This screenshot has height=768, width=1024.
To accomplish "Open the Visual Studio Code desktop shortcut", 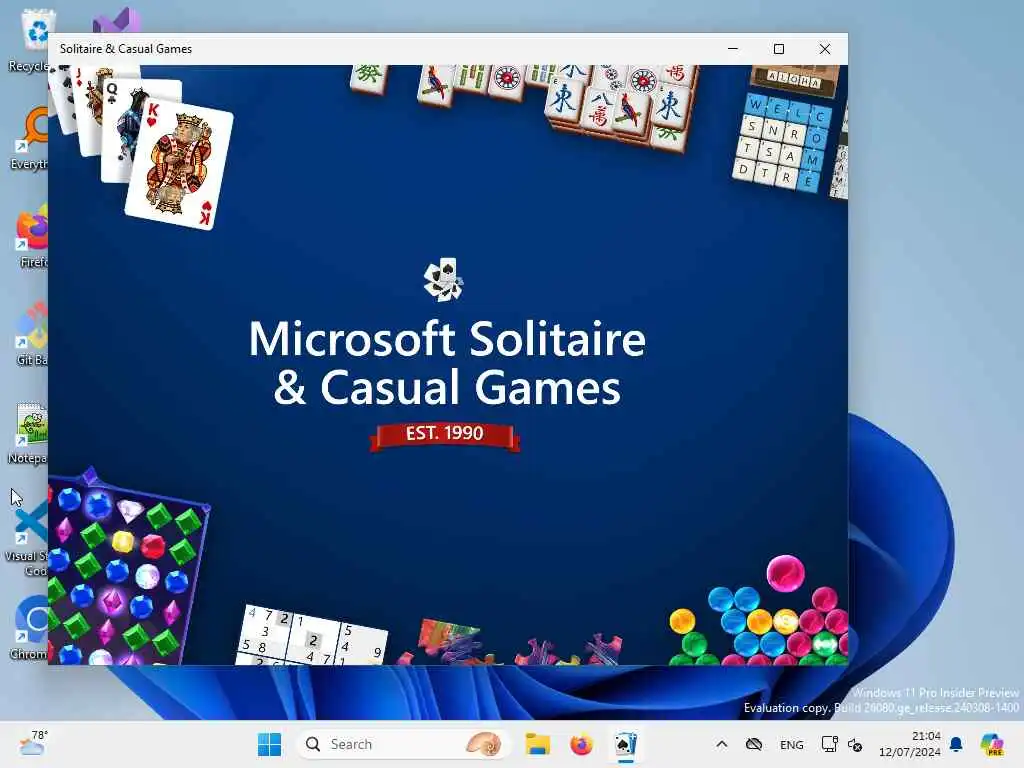I will point(29,537).
